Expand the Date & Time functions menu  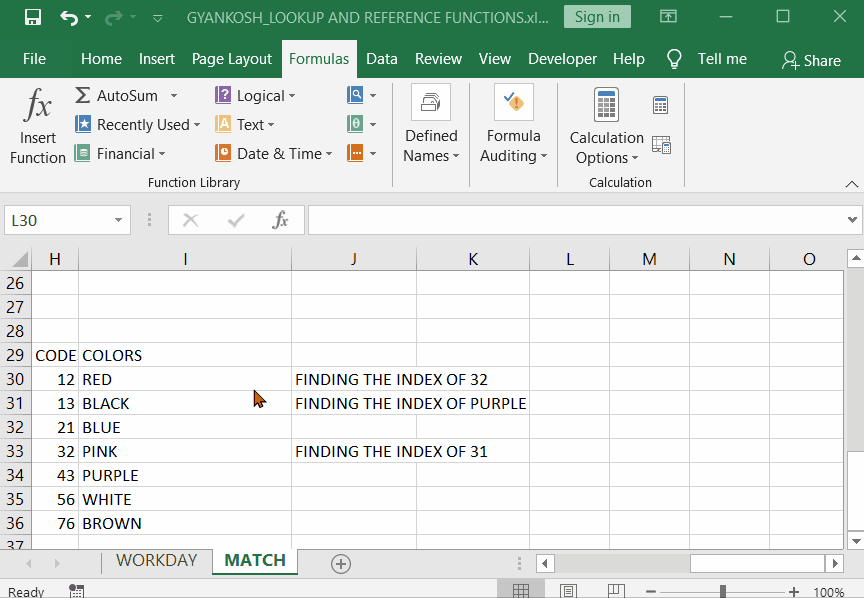coord(273,153)
